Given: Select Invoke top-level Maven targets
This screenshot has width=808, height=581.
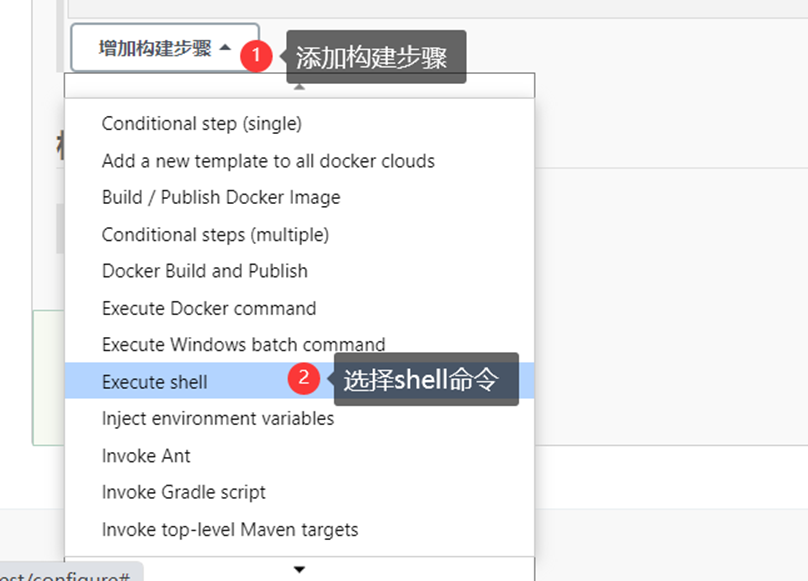Looking at the screenshot, I should coord(230,530).
